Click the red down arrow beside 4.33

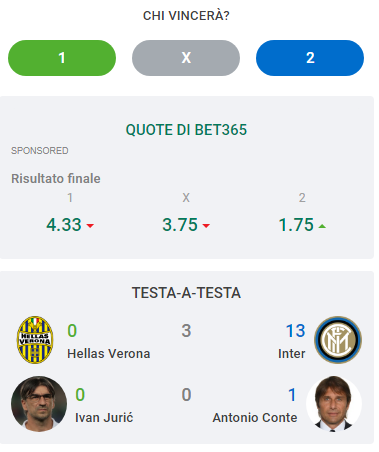[x=90, y=226]
